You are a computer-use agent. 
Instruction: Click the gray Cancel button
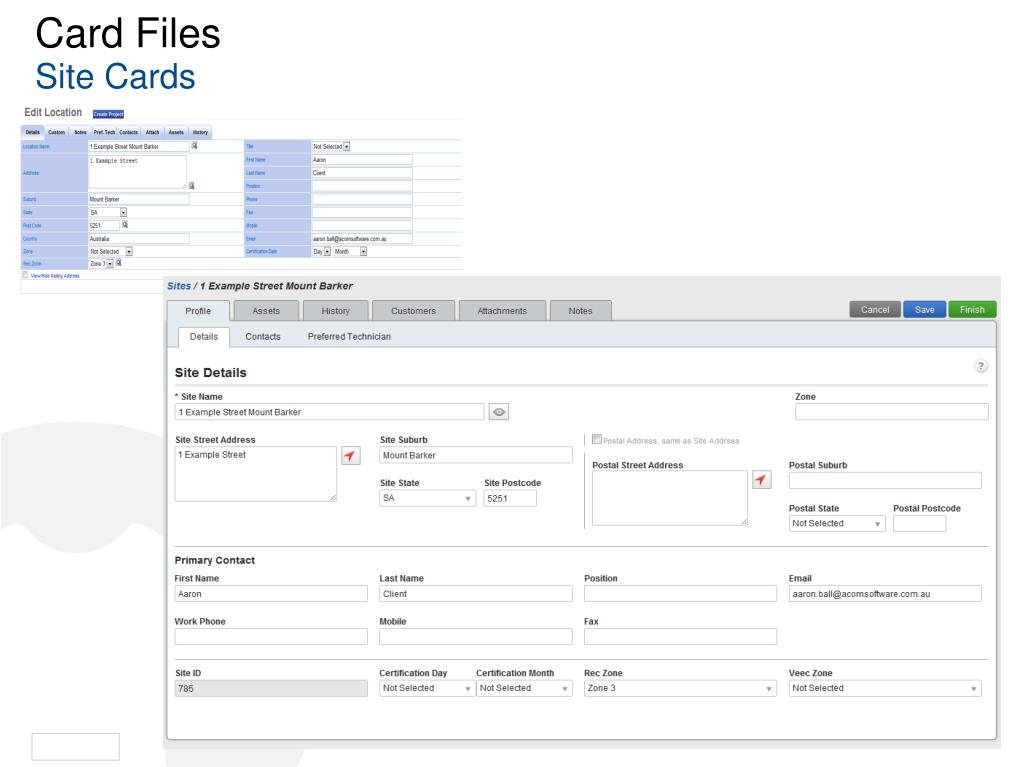tap(875, 310)
